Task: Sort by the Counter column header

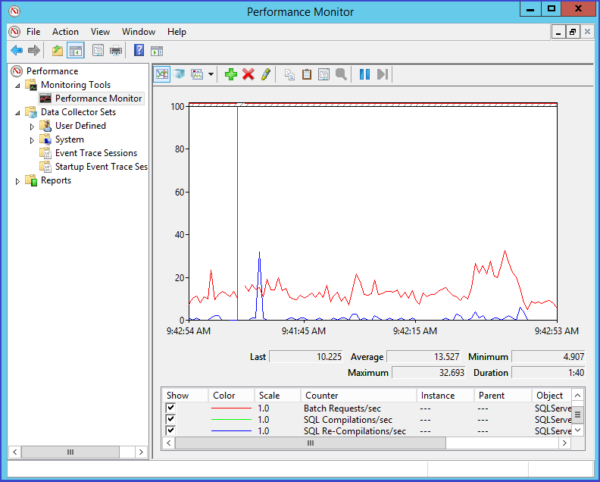Action: click(x=358, y=395)
